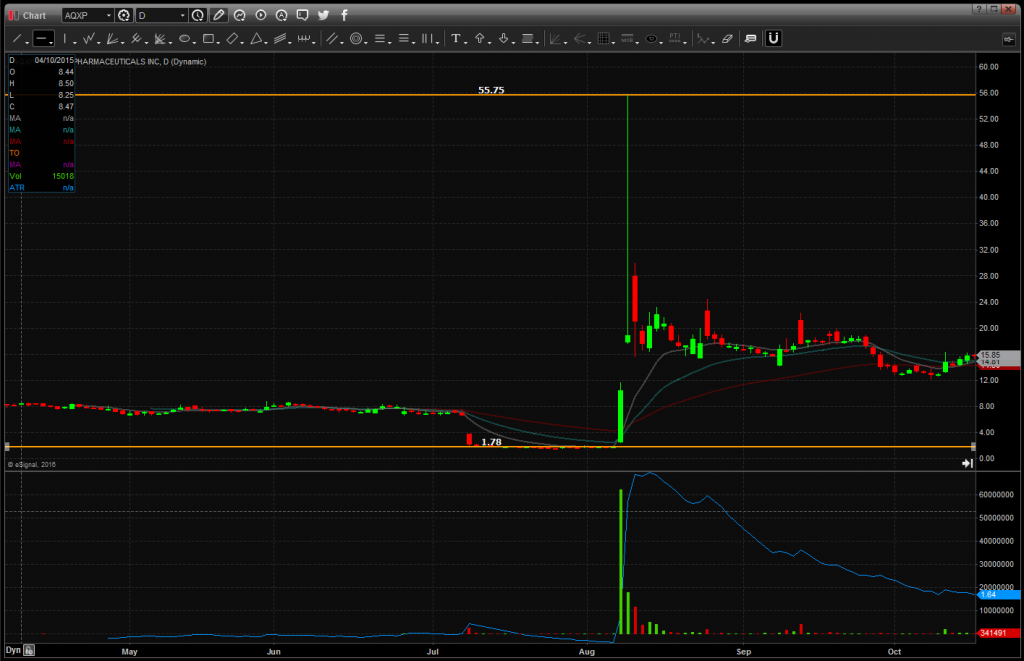Expand the rectangle tool options arrow

click(x=219, y=39)
